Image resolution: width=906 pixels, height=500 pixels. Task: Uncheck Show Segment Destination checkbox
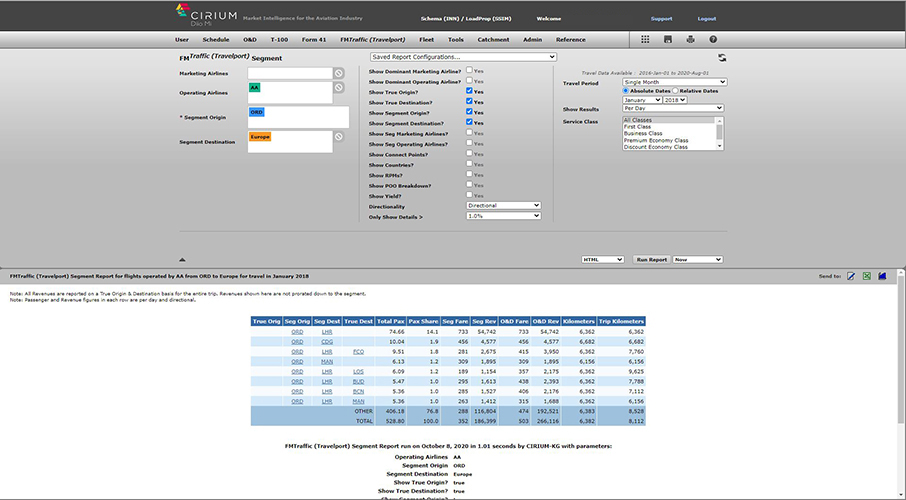(x=469, y=122)
